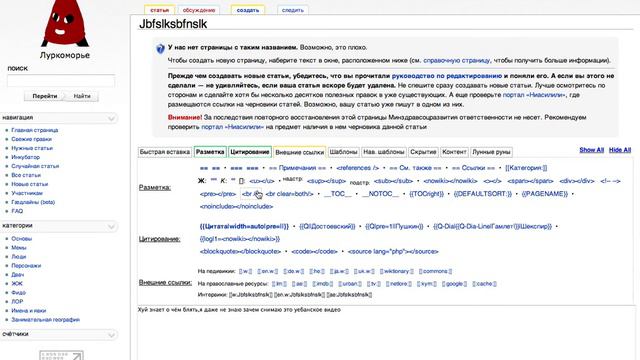This screenshot has height=360, width=640.
Task: Open the FAQ sidebar link
Action: pos(17,211)
